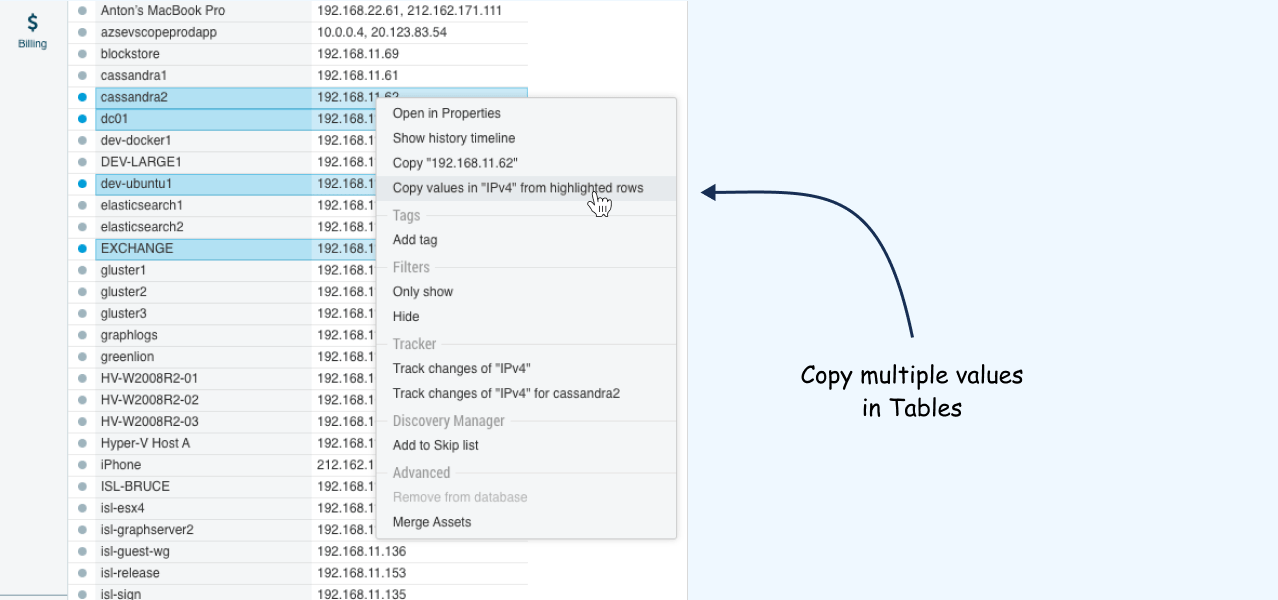Viewport: 1278px width, 600px height.
Task: Click the isl-guest-wg asset name
Action: [135, 551]
